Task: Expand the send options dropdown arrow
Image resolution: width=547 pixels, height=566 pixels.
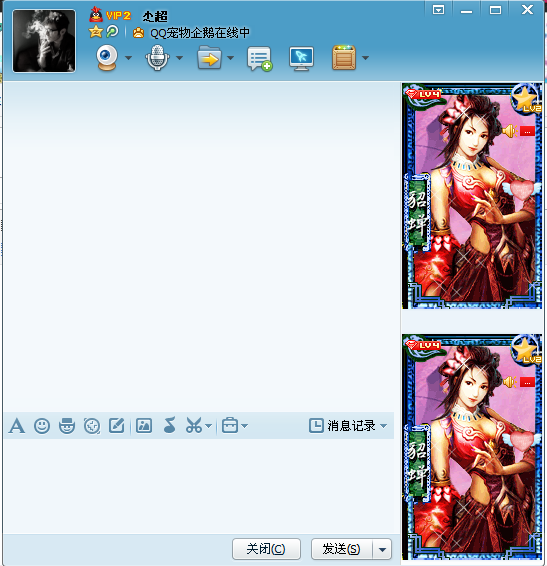Action: [382, 550]
